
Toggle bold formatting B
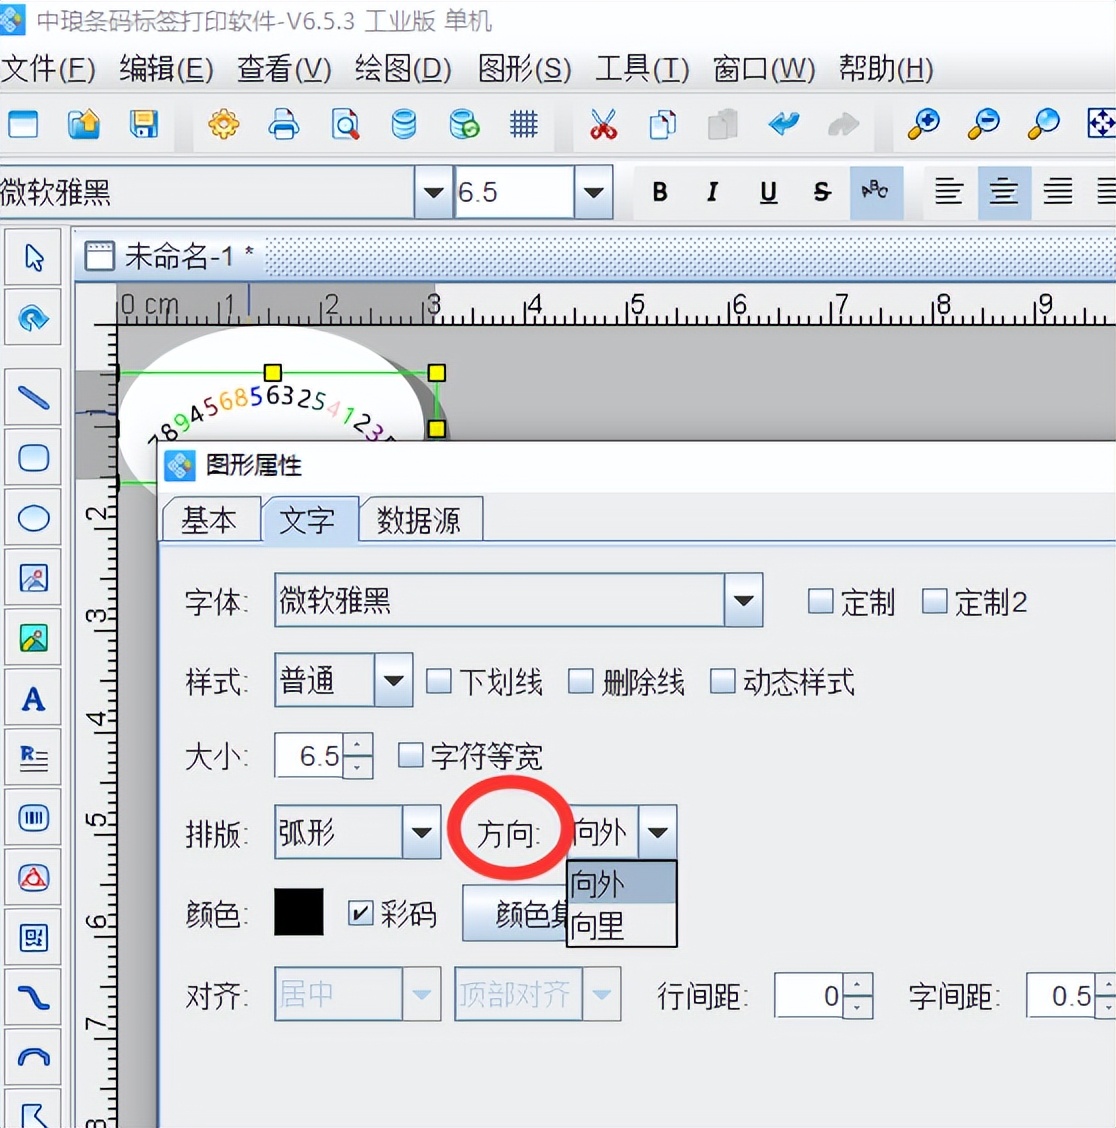(x=659, y=192)
